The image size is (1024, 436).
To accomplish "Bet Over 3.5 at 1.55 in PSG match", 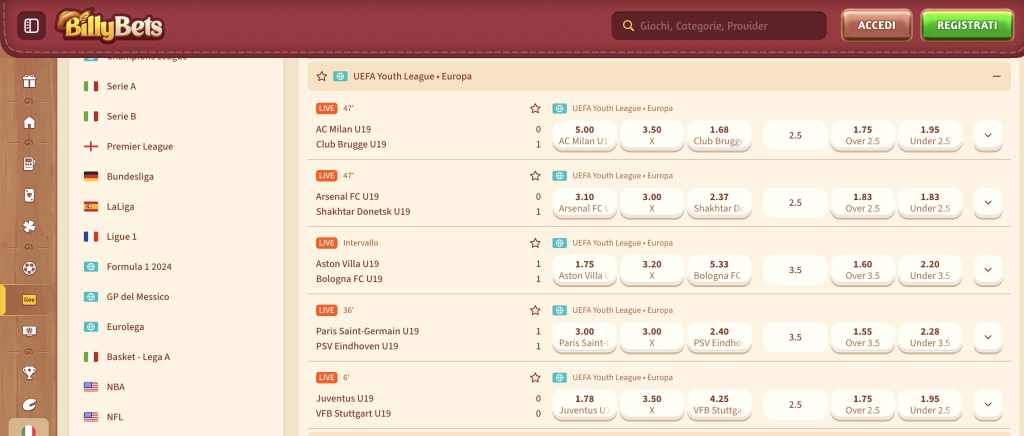I will click(x=862, y=337).
